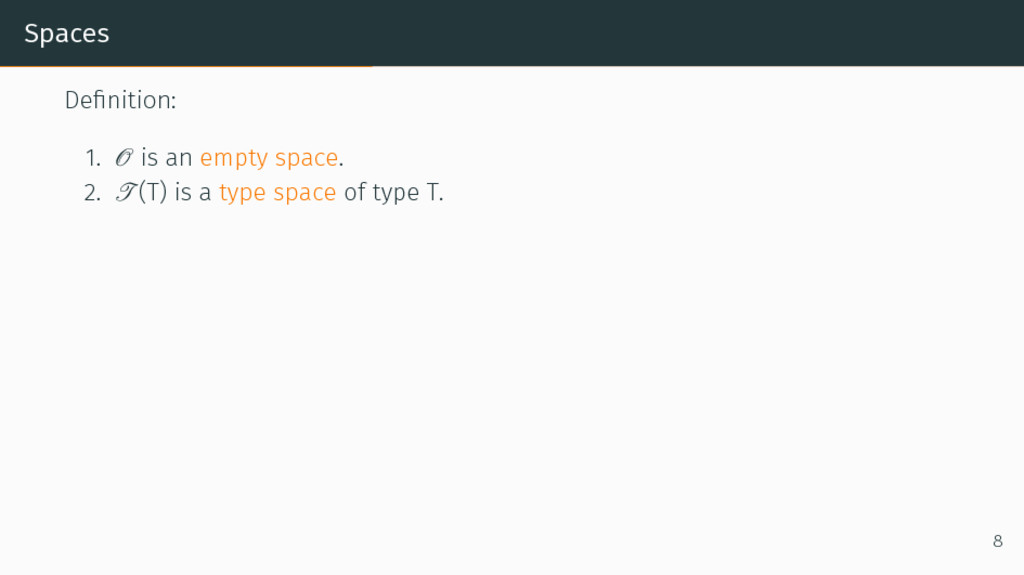Screen dimensions: 1024x575
Task: Click the word 'type' in orange text
Action: [242, 192]
